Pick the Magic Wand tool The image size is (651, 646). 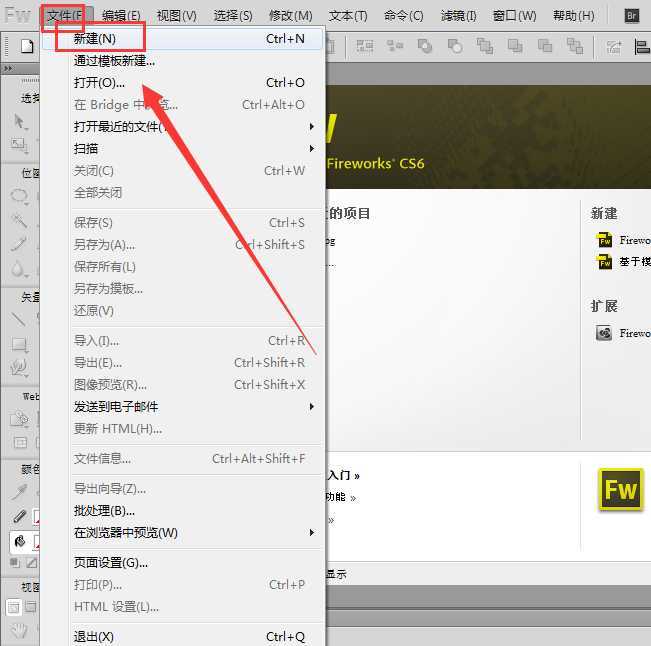19,221
